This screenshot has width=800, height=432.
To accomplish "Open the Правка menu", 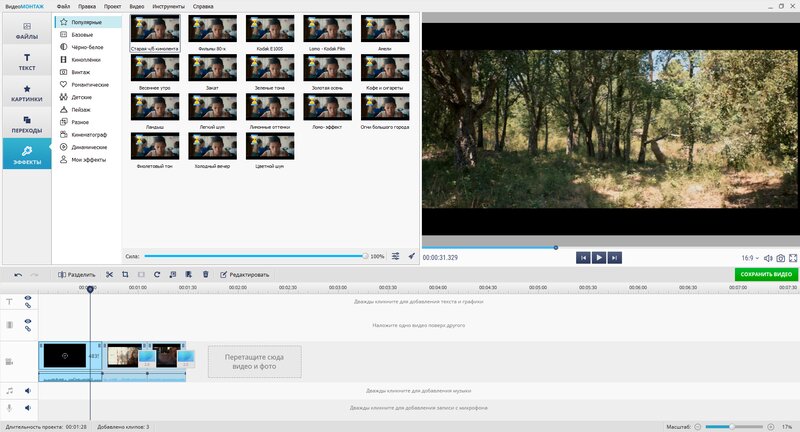I will click(87, 6).
